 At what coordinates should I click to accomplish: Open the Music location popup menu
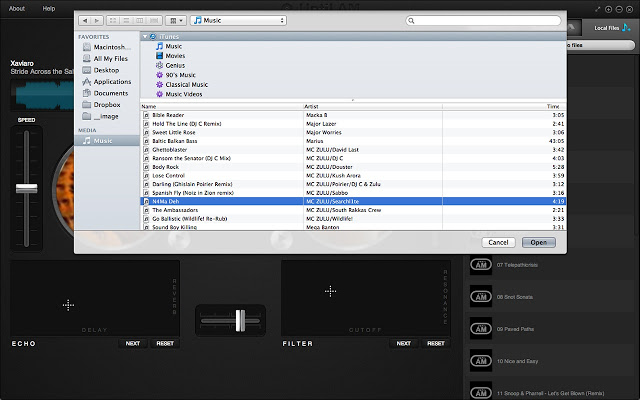(238, 20)
